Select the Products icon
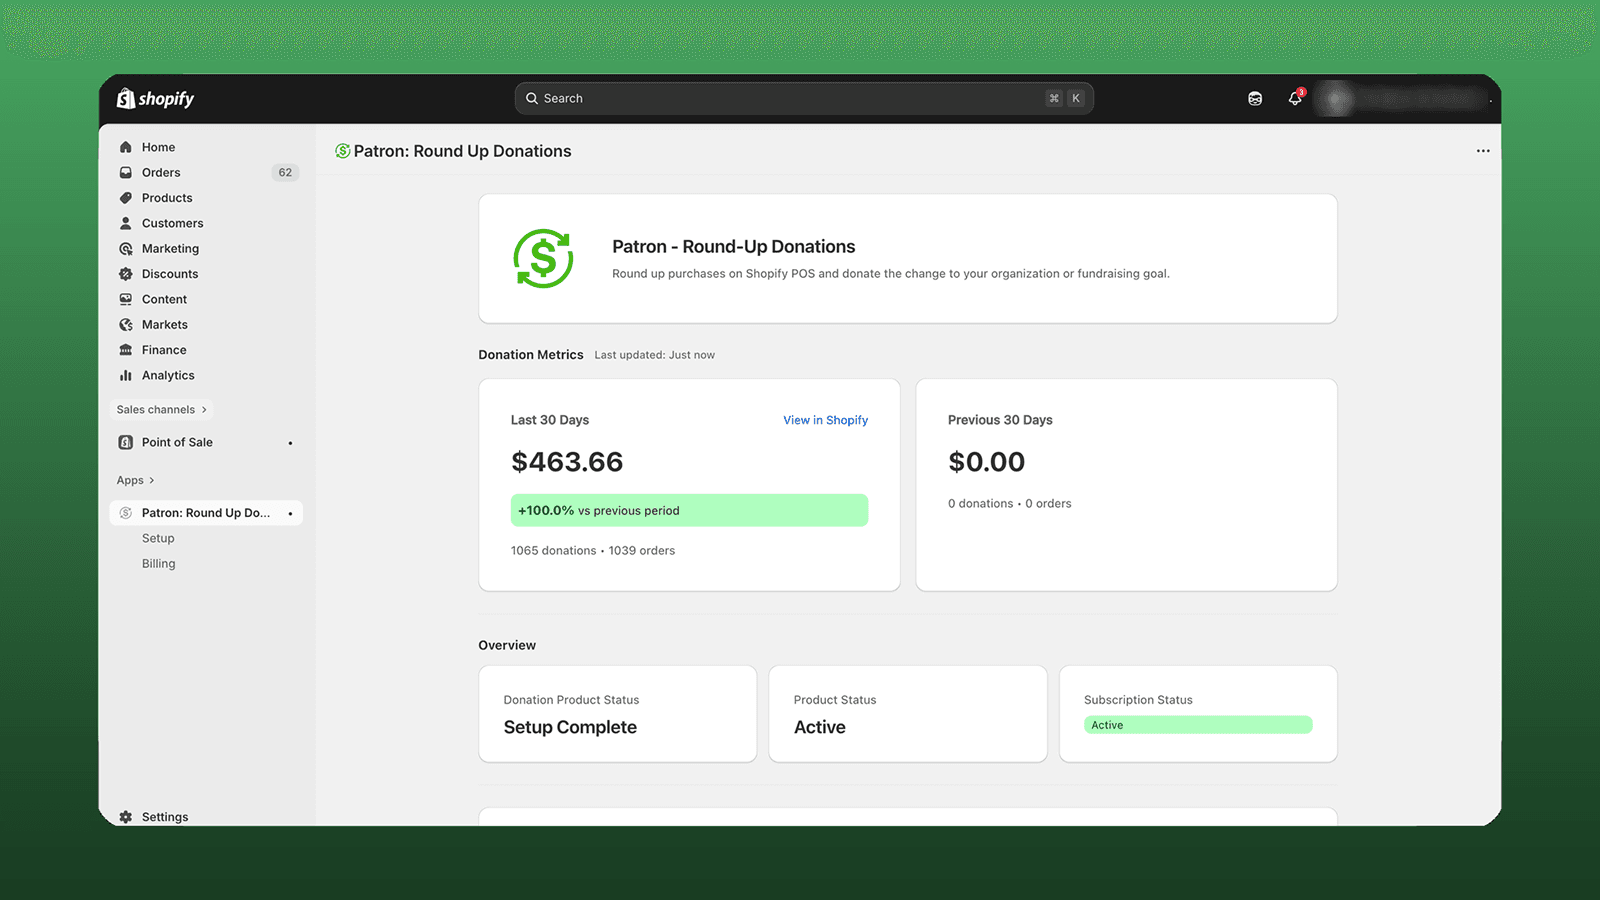The image size is (1600, 900). [126, 197]
